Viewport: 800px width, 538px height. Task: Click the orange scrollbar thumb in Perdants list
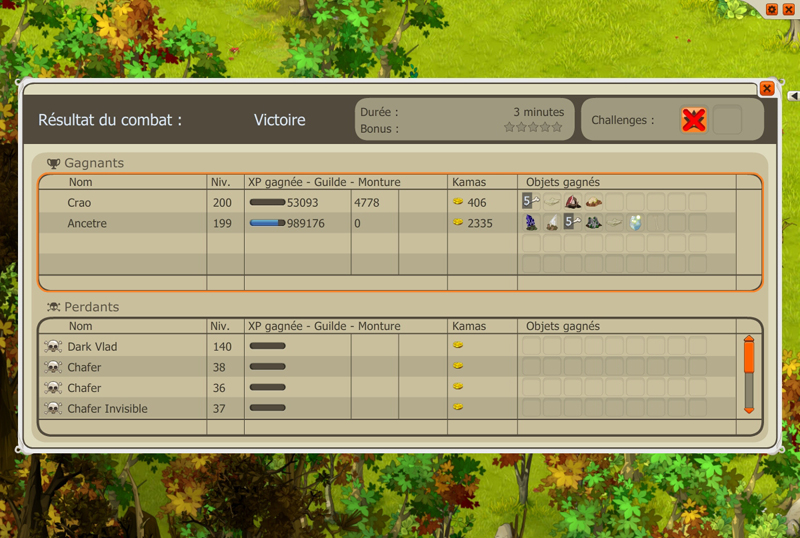[x=749, y=357]
